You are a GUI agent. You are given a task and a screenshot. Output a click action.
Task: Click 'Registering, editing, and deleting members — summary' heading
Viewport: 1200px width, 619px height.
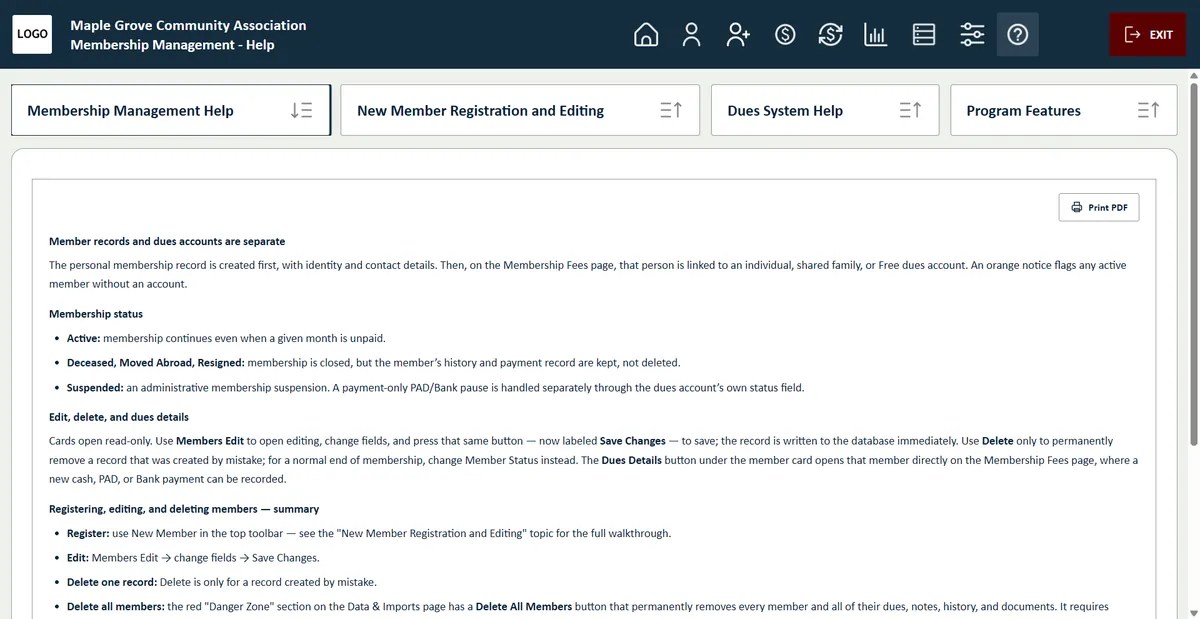click(184, 509)
